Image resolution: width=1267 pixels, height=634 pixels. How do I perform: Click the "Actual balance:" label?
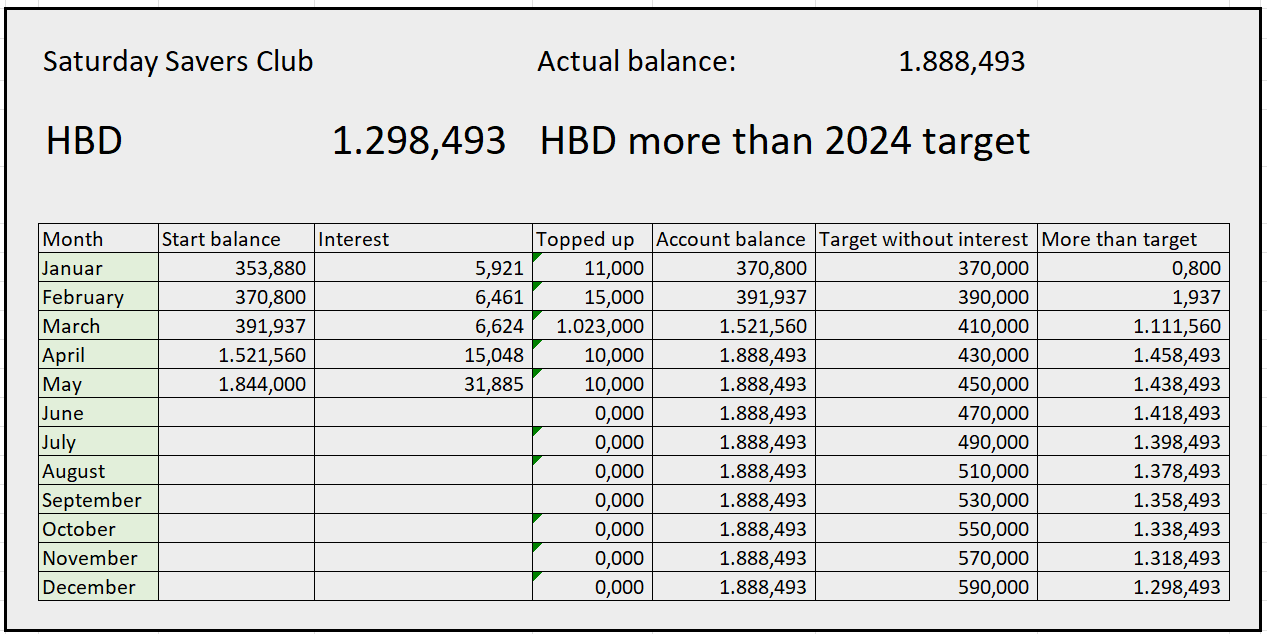636,62
